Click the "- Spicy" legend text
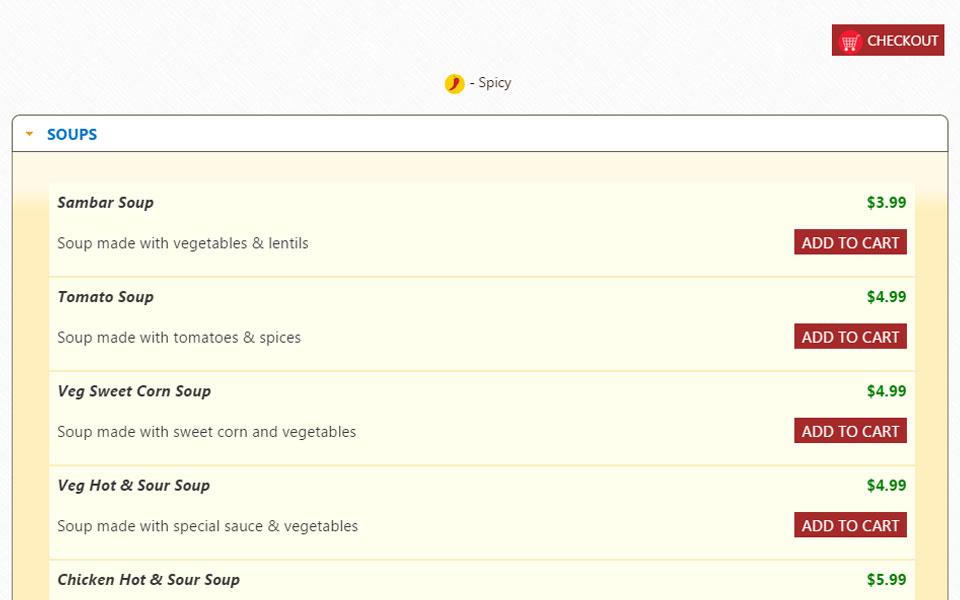The image size is (960, 600). 491,83
